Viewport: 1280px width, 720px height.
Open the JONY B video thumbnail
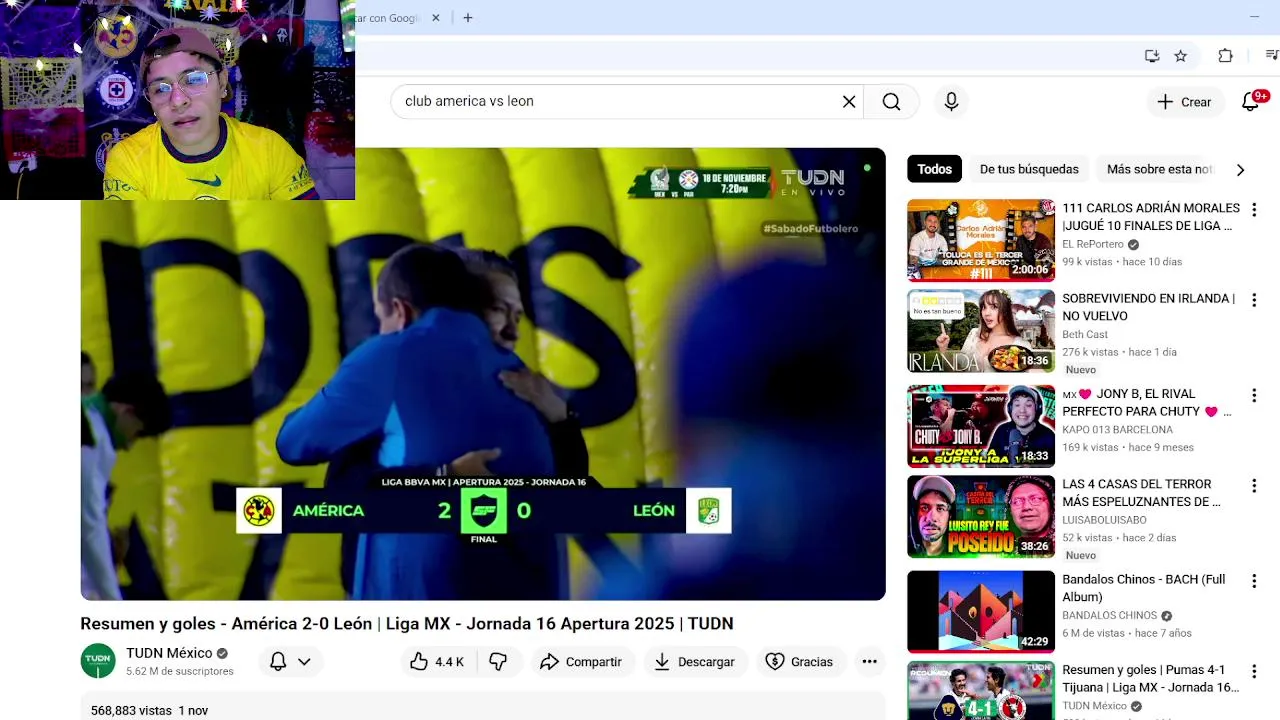(x=981, y=427)
